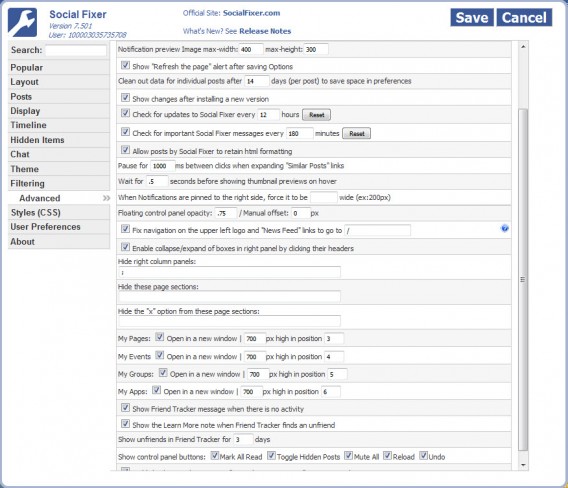Click the notification preview max-height field
This screenshot has width=568, height=488.
[316, 49]
